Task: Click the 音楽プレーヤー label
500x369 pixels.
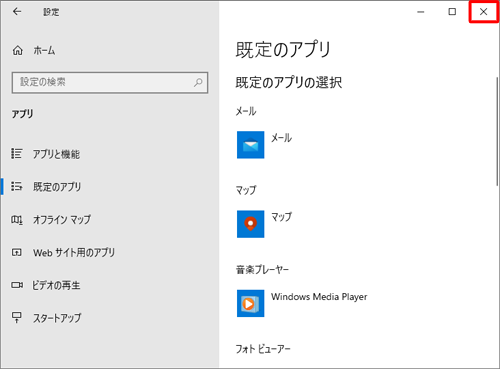Action: click(262, 269)
